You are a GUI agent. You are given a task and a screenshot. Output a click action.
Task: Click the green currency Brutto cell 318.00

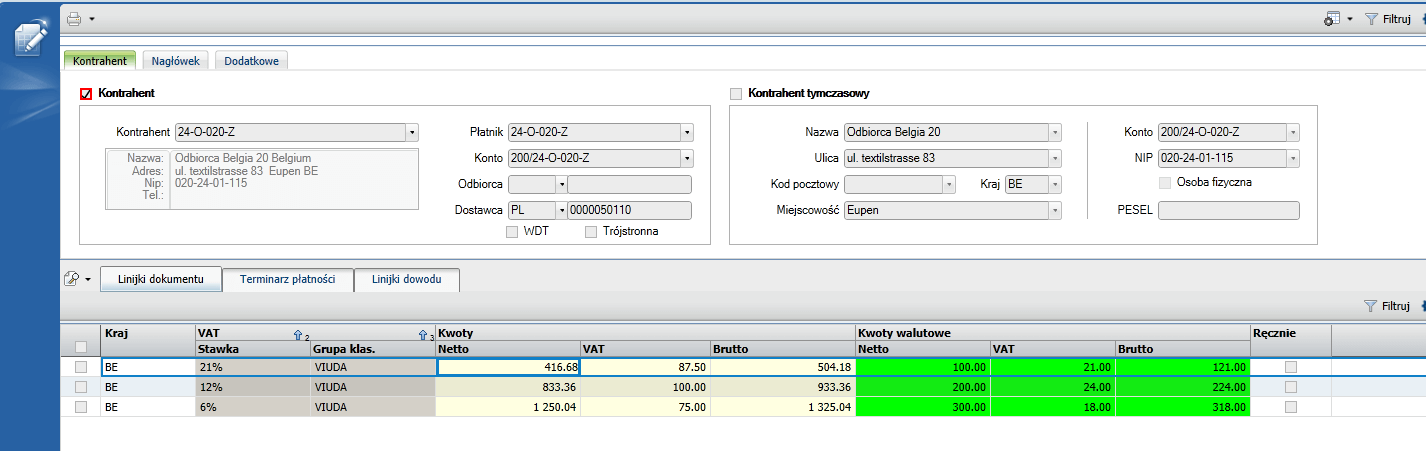coord(1183,407)
